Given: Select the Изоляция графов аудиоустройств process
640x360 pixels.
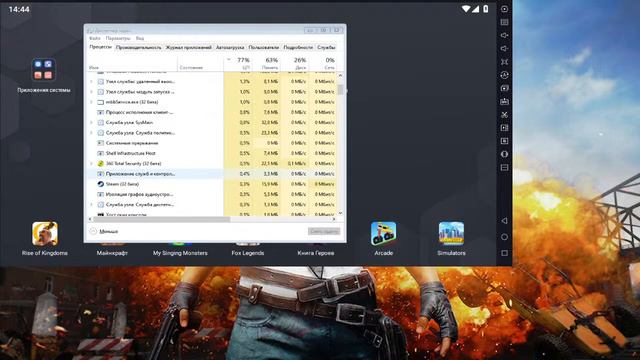Looking at the screenshot, I should (212, 194).
